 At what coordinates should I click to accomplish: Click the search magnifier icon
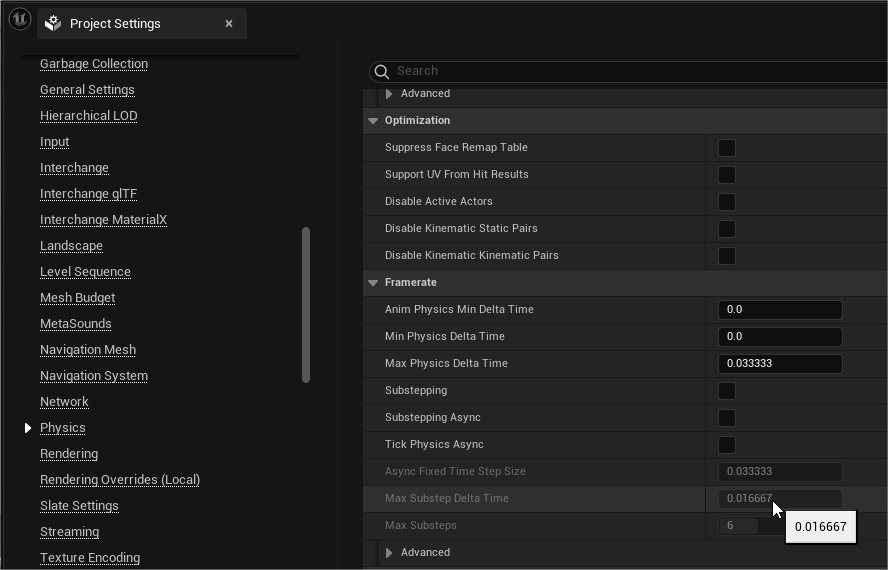tap(381, 71)
